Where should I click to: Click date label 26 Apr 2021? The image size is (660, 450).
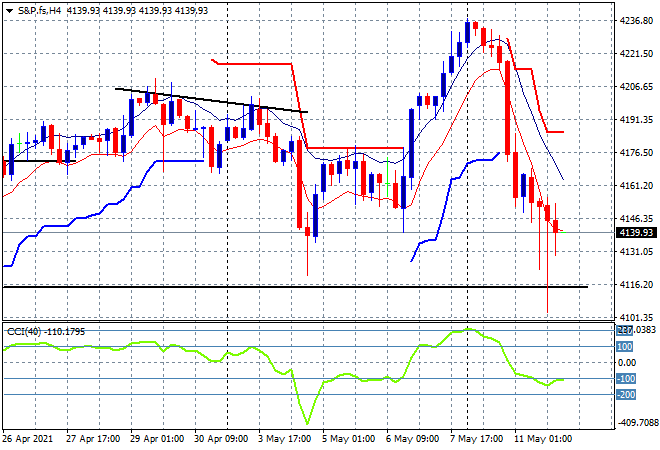28,439
